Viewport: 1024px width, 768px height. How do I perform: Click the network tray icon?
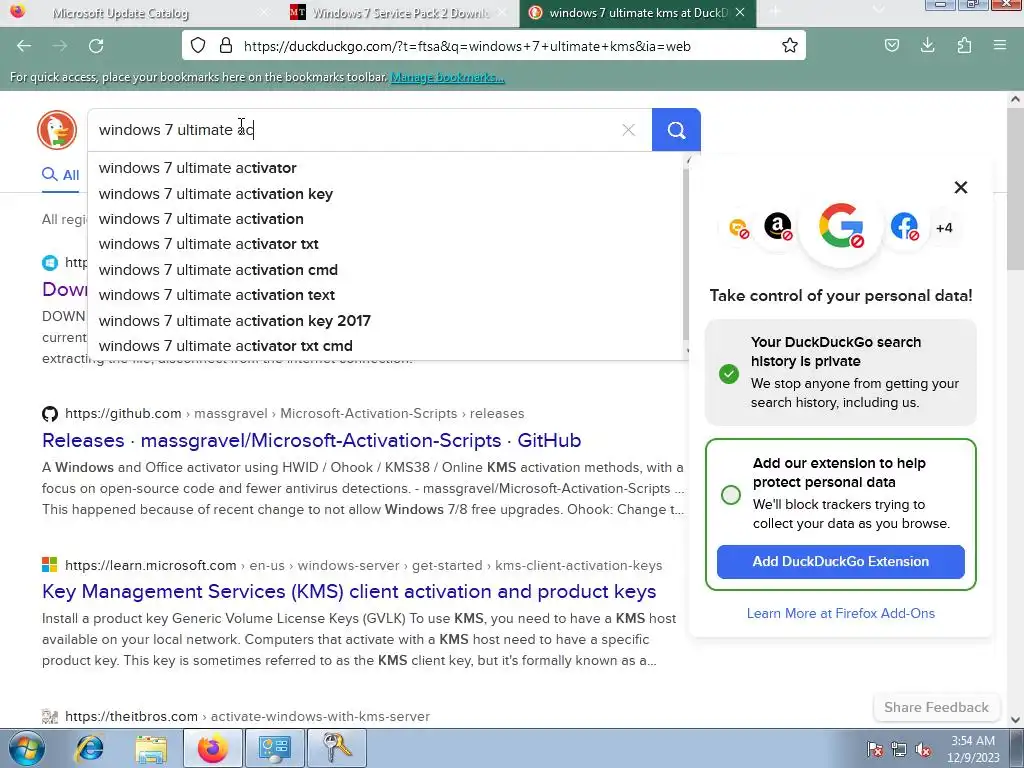[899, 749]
